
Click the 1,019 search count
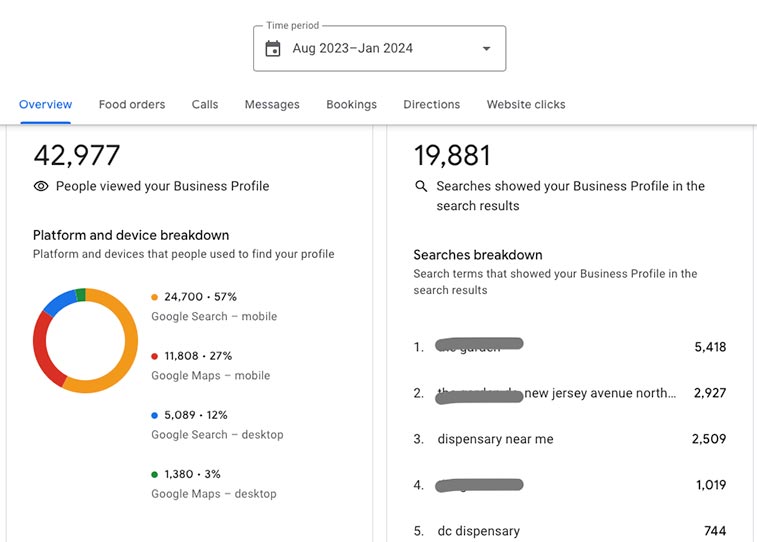point(711,485)
